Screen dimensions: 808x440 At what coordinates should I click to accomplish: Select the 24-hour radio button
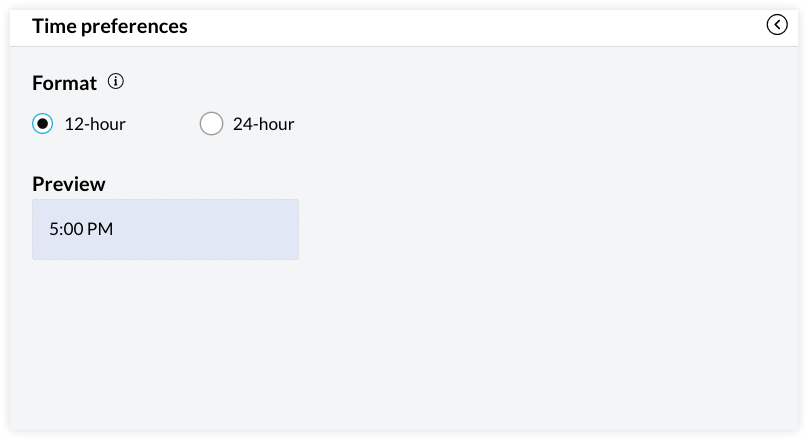coord(211,124)
